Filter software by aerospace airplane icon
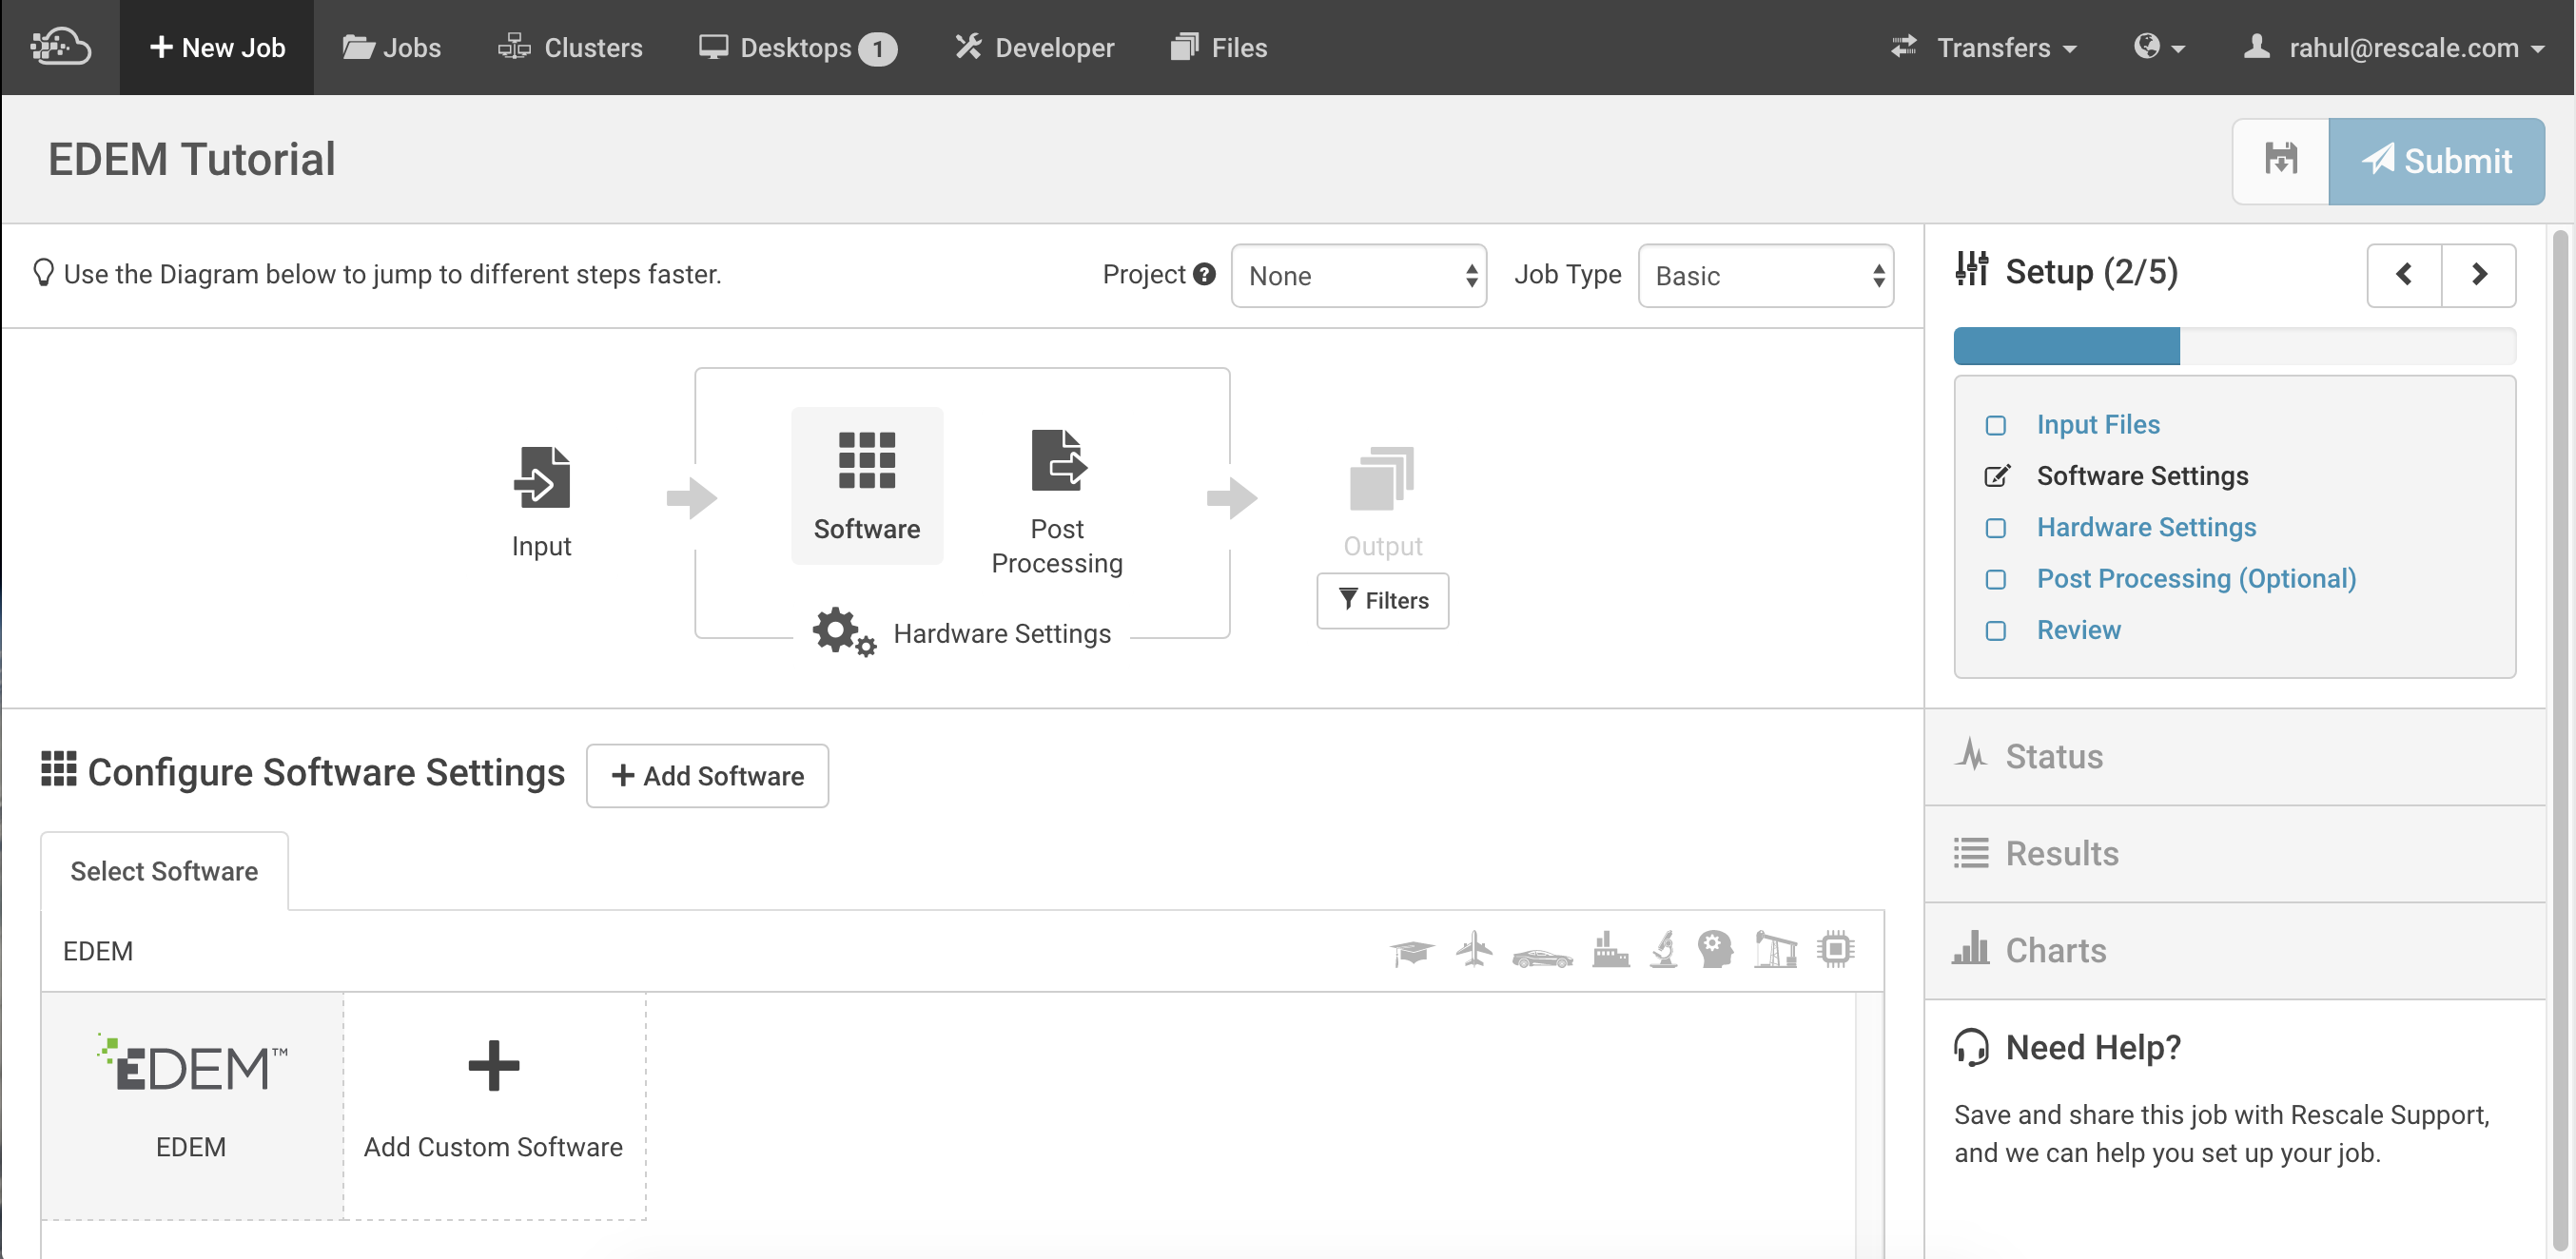2576x1259 pixels. coord(1474,949)
